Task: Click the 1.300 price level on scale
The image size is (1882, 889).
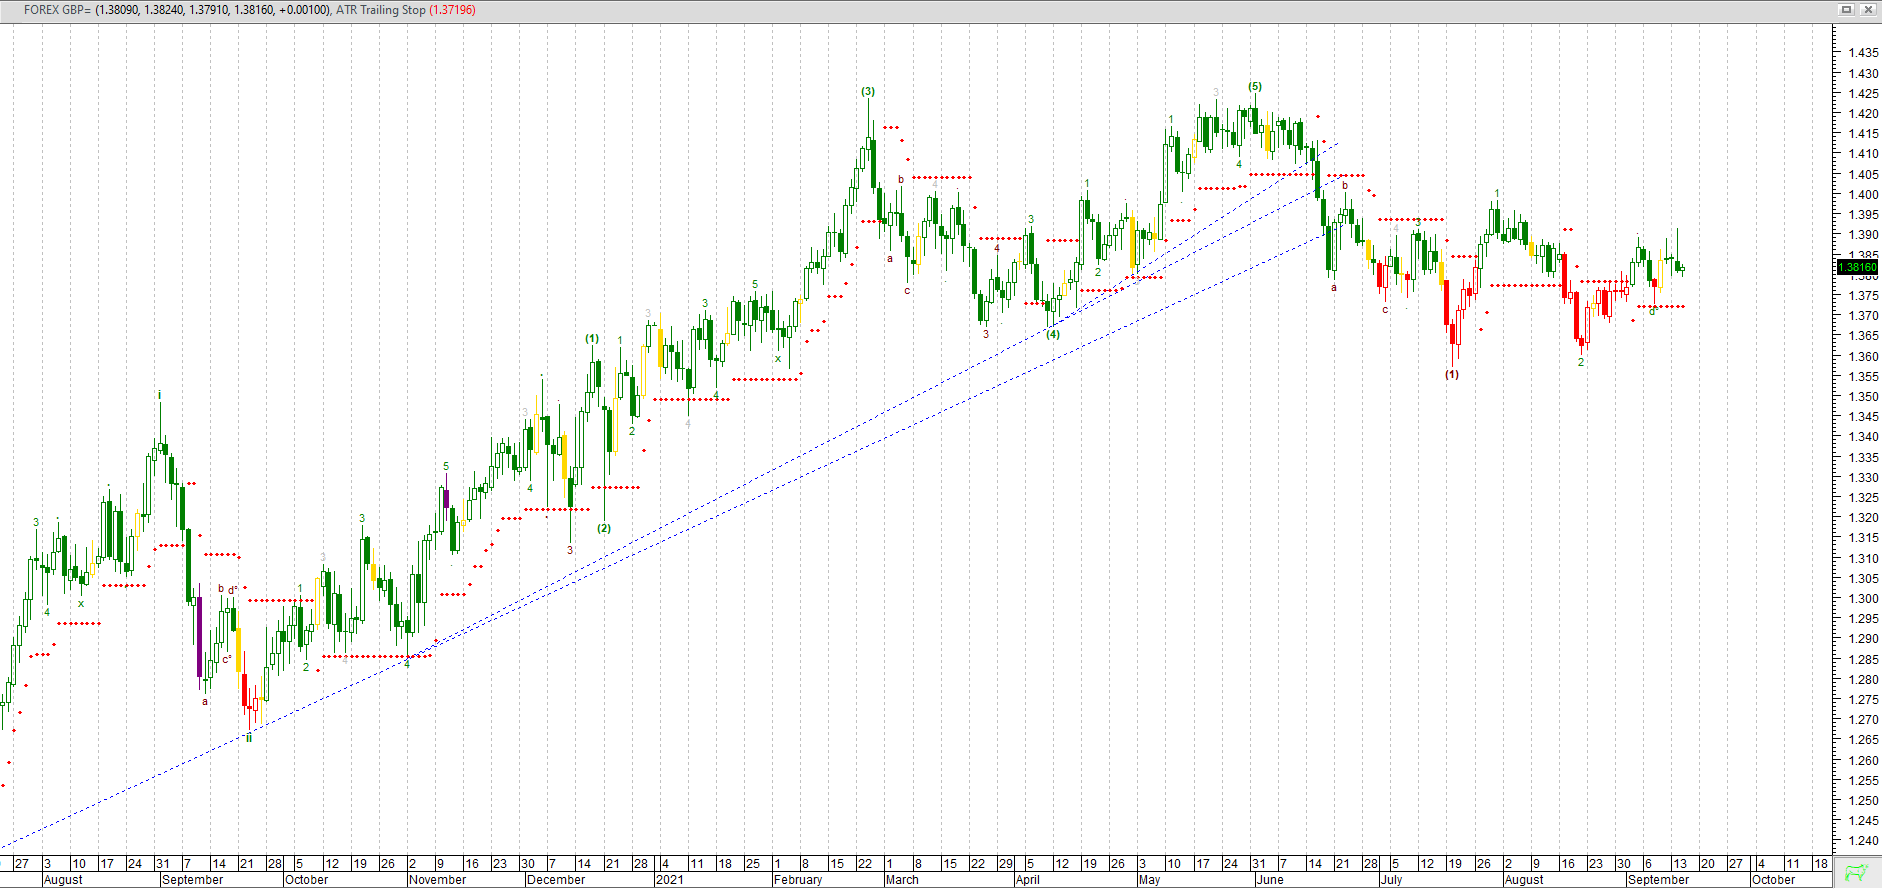Action: click(x=1863, y=599)
